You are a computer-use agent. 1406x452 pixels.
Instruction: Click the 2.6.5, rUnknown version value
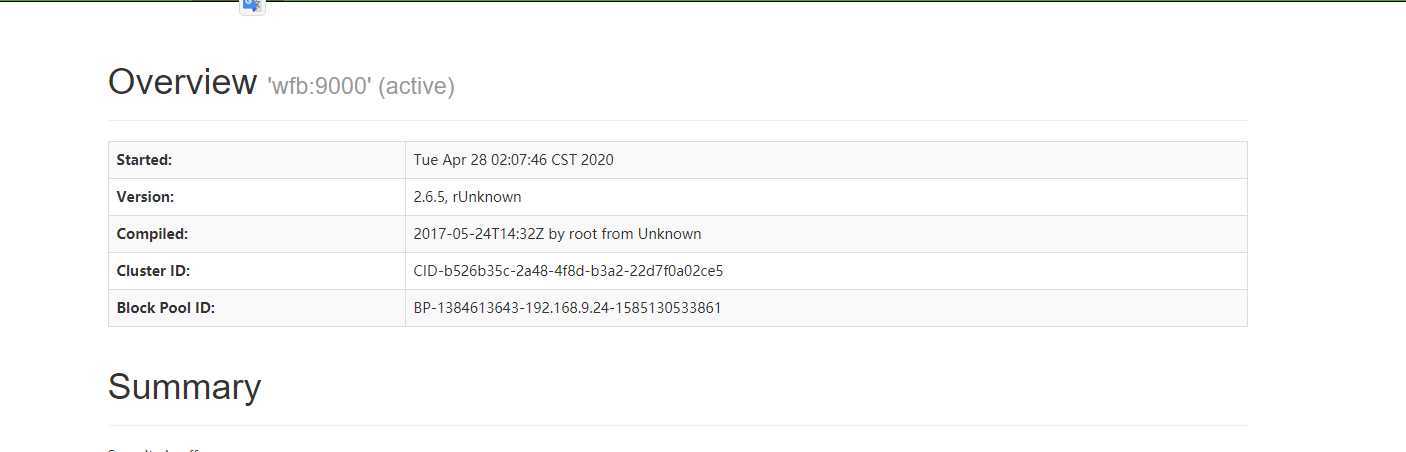point(467,197)
